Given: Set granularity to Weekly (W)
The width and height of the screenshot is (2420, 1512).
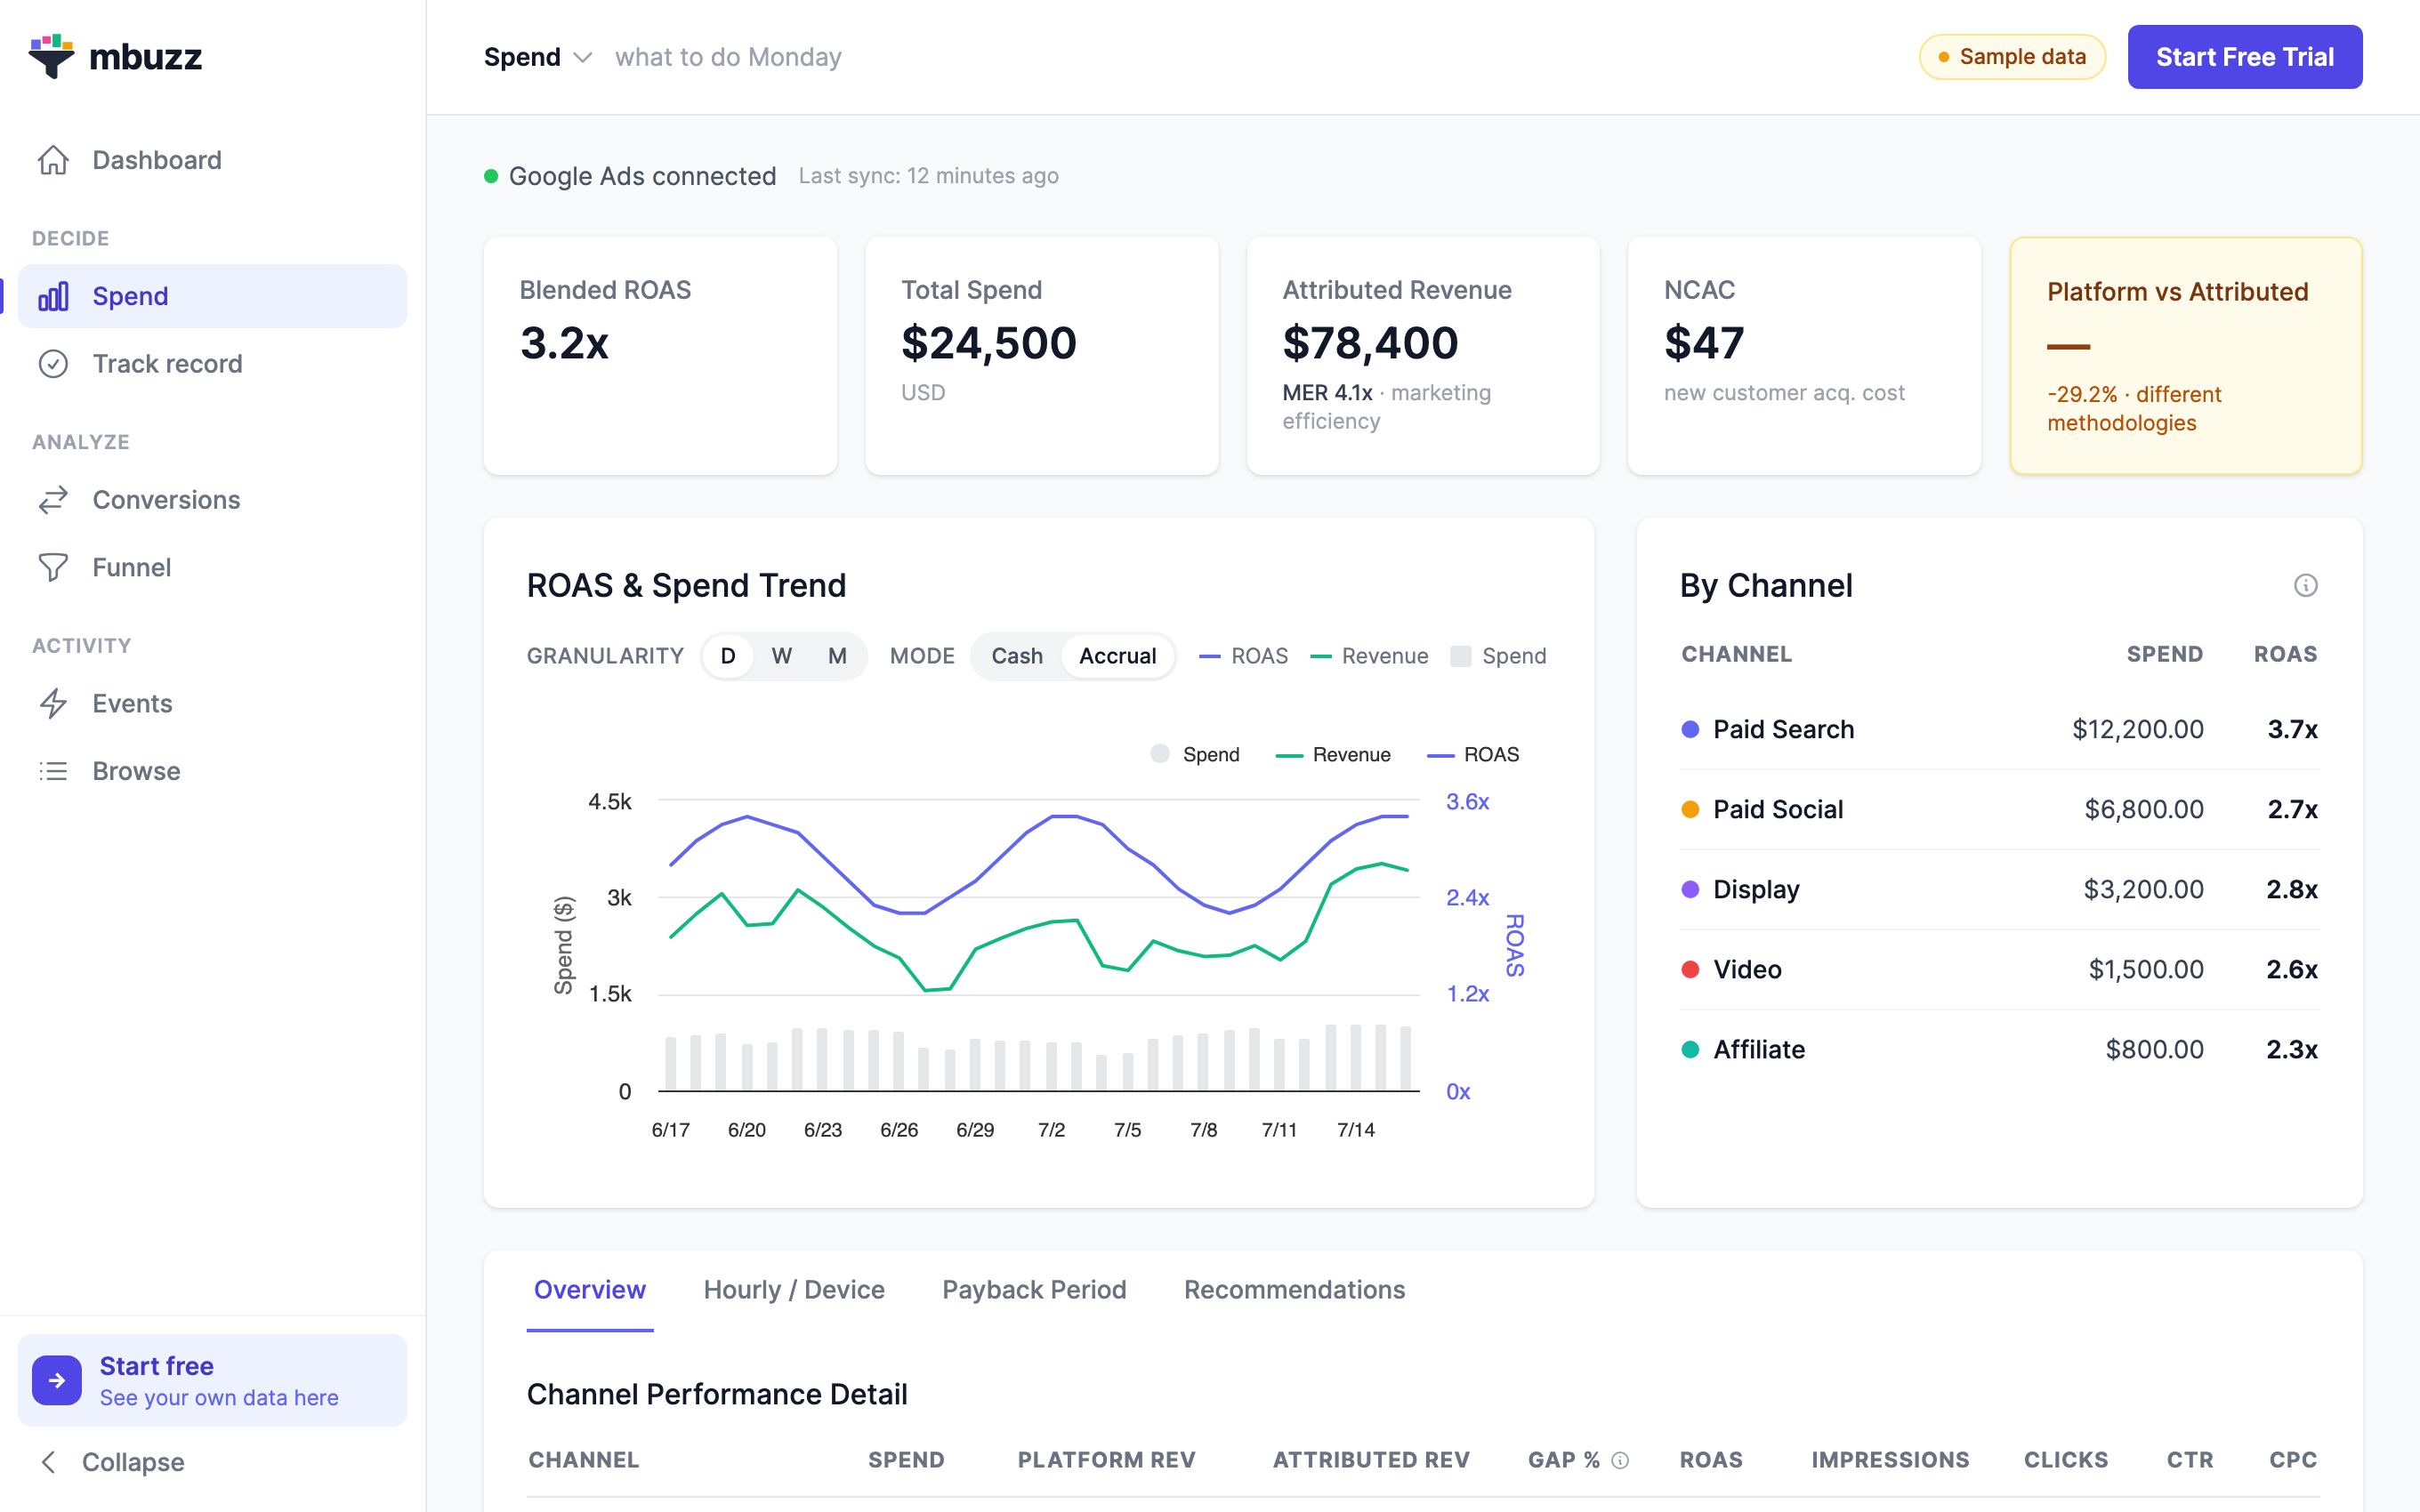Looking at the screenshot, I should point(782,656).
